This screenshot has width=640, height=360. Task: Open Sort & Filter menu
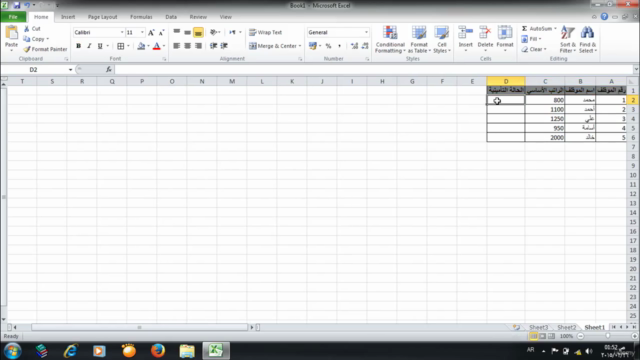pos(568,39)
